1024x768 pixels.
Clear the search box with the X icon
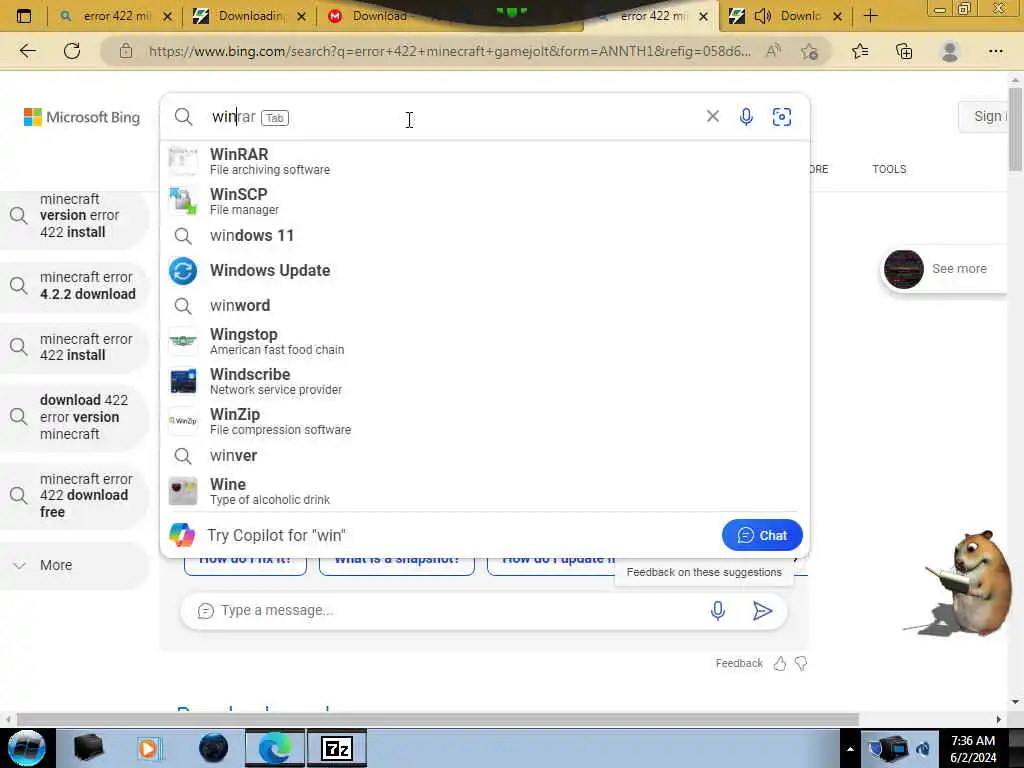click(x=712, y=116)
